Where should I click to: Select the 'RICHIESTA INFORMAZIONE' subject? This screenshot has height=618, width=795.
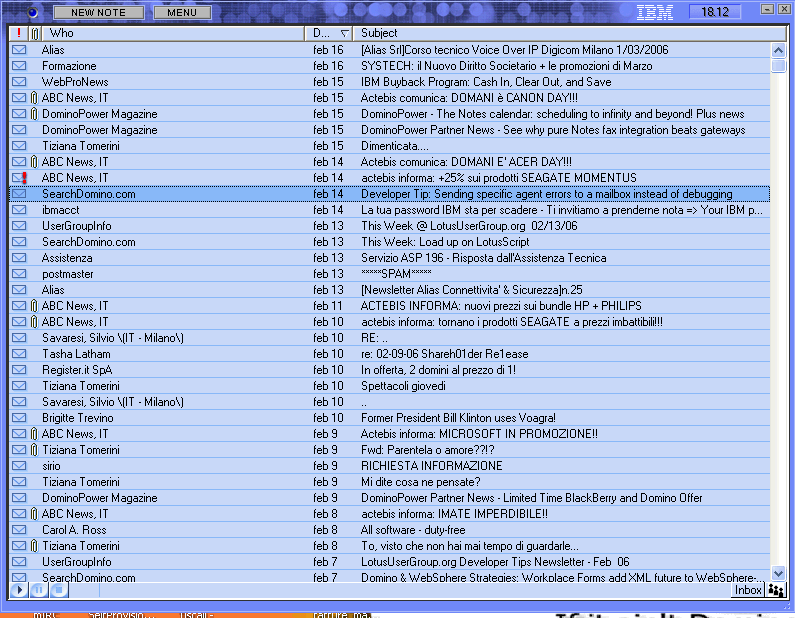click(x=431, y=466)
